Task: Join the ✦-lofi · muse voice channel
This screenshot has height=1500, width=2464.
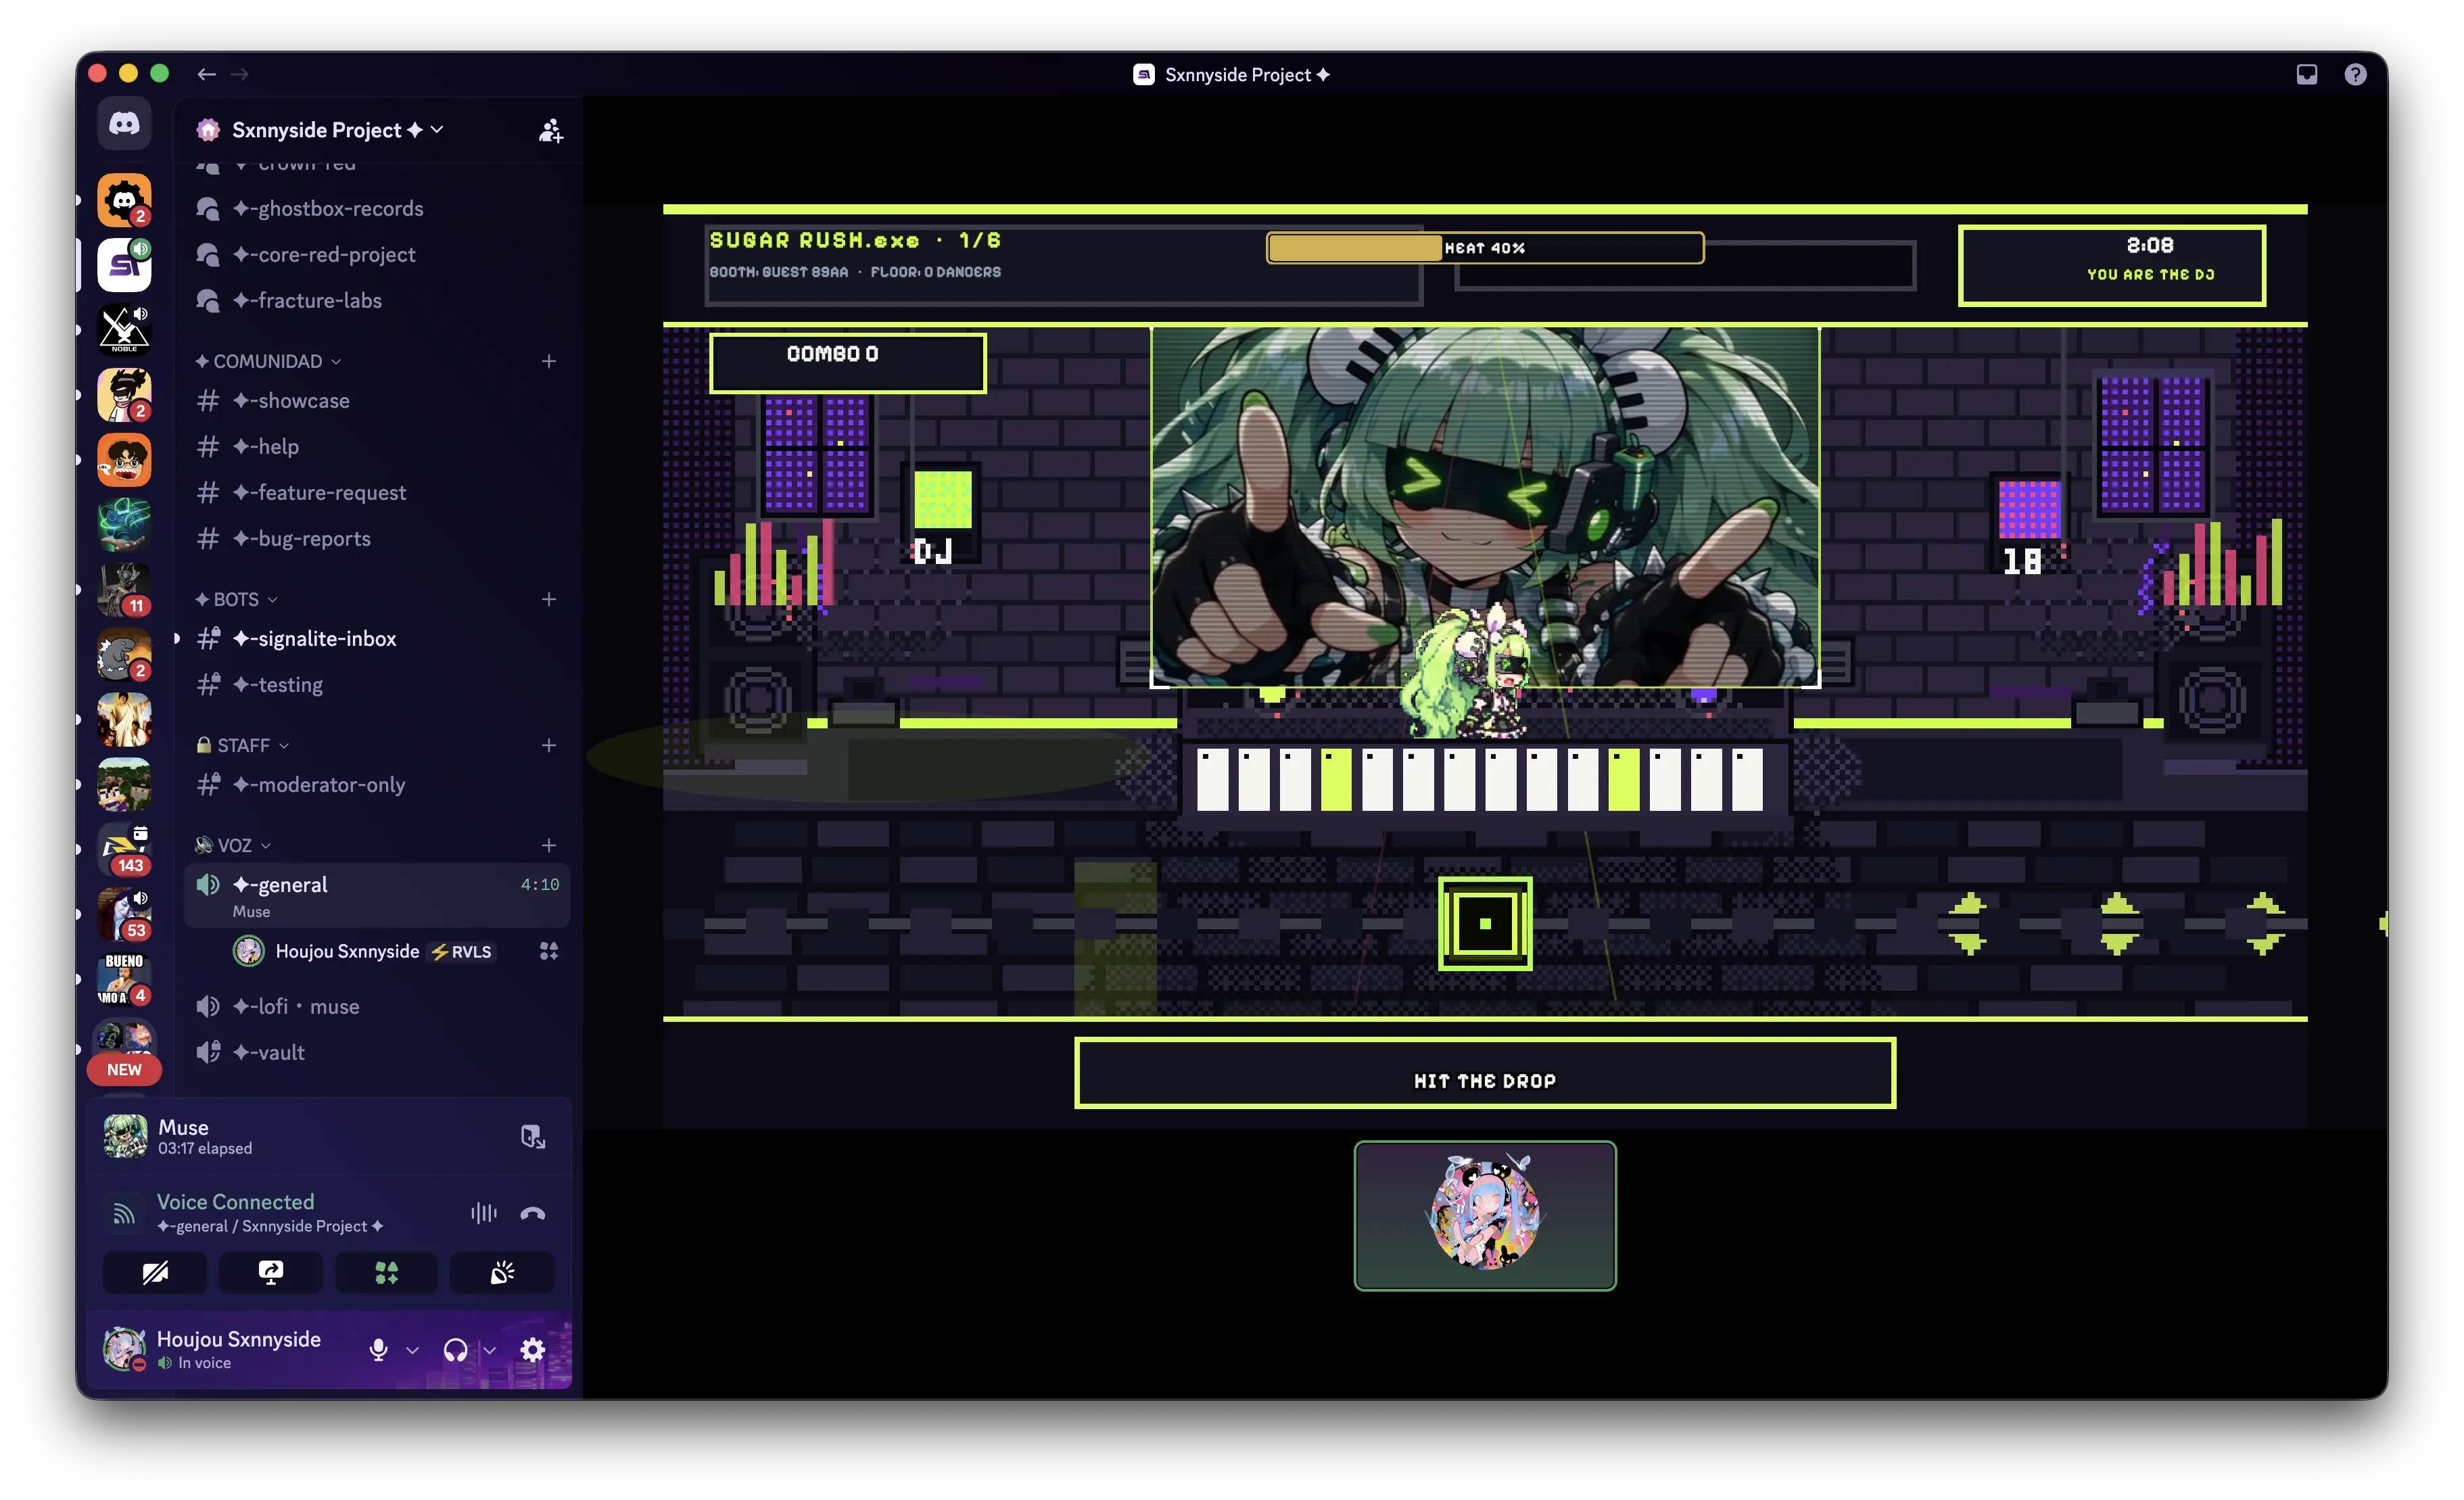Action: tap(378, 1007)
